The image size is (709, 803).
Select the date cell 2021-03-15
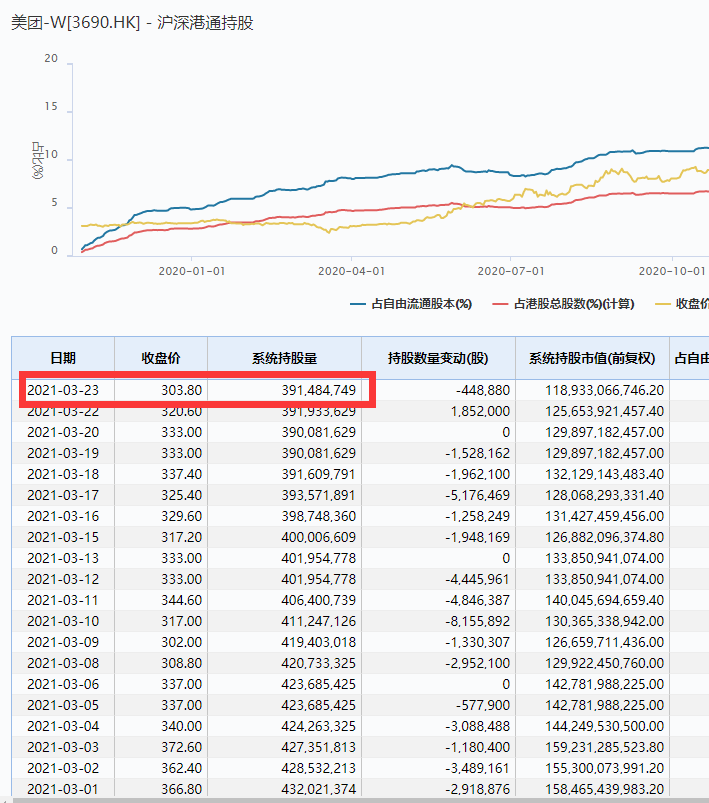pyautogui.click(x=63, y=537)
